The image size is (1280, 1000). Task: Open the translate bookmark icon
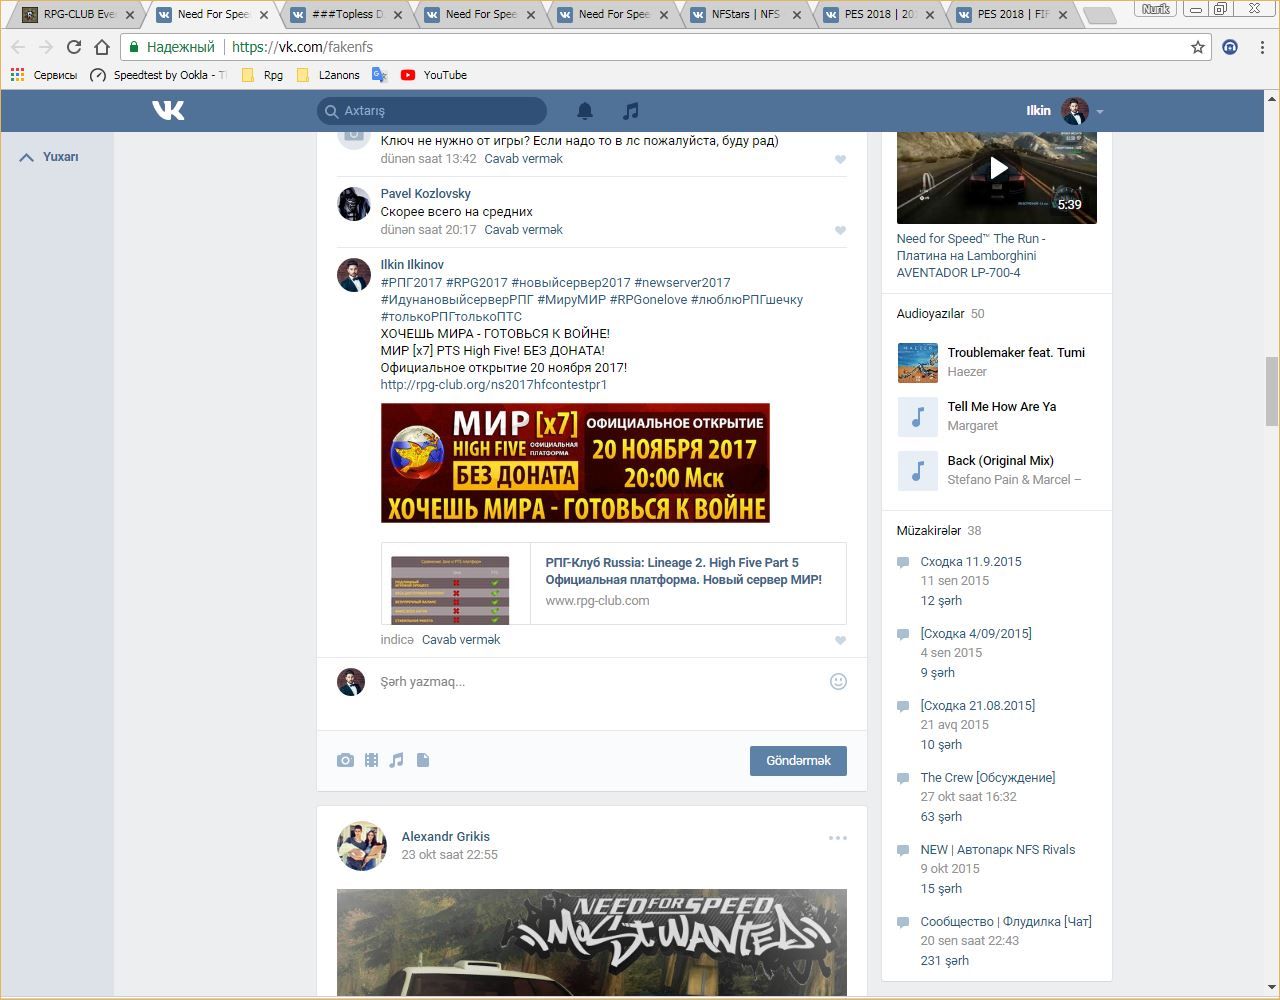[x=379, y=75]
